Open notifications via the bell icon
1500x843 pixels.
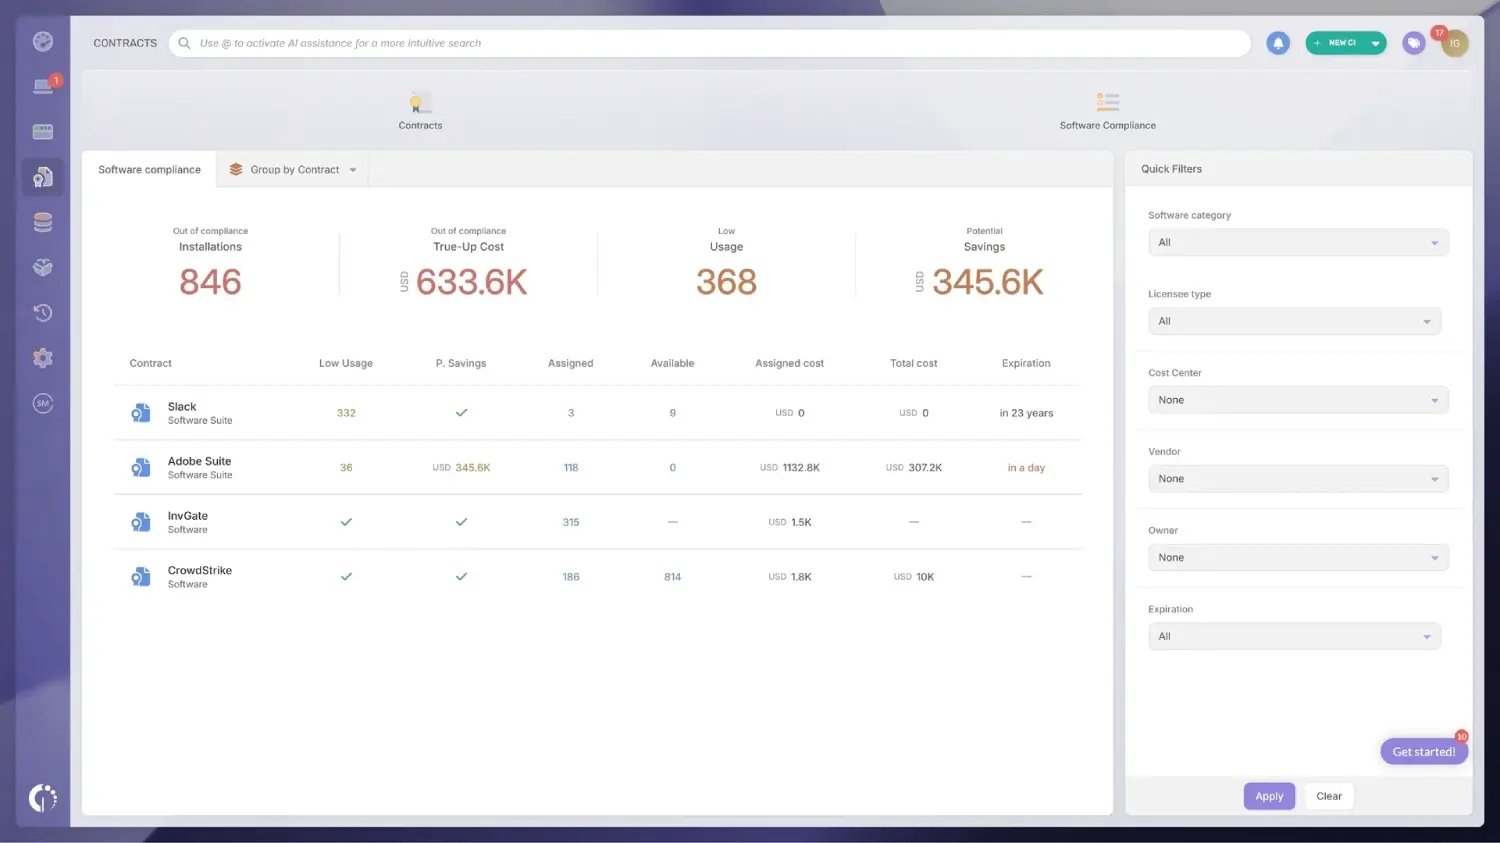coord(1278,43)
